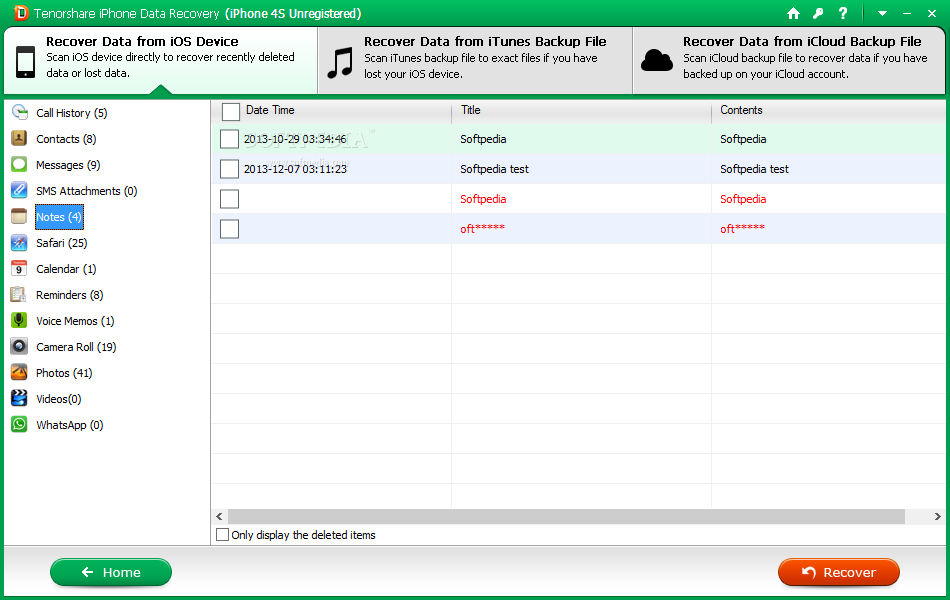Open the title bar dropdown arrow menu
This screenshot has width=950, height=600.
click(882, 13)
